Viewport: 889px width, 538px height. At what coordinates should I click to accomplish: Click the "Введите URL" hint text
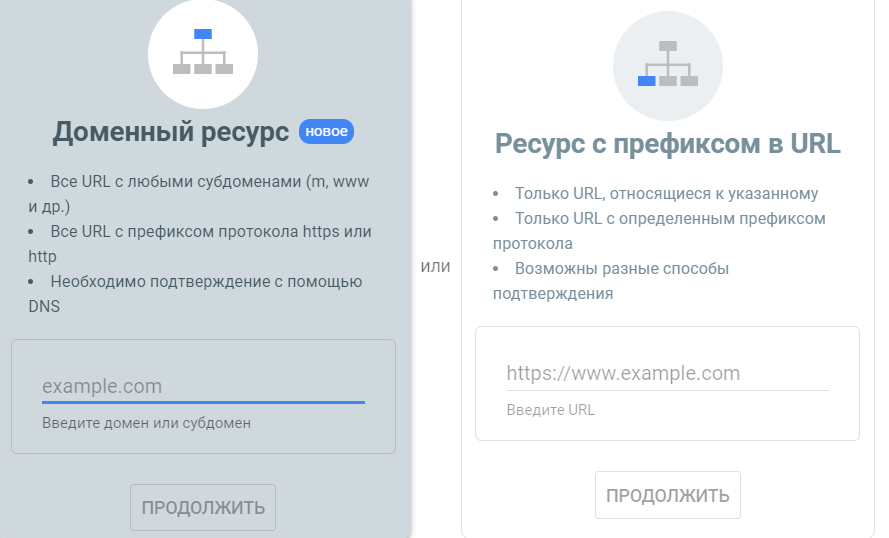tap(551, 410)
